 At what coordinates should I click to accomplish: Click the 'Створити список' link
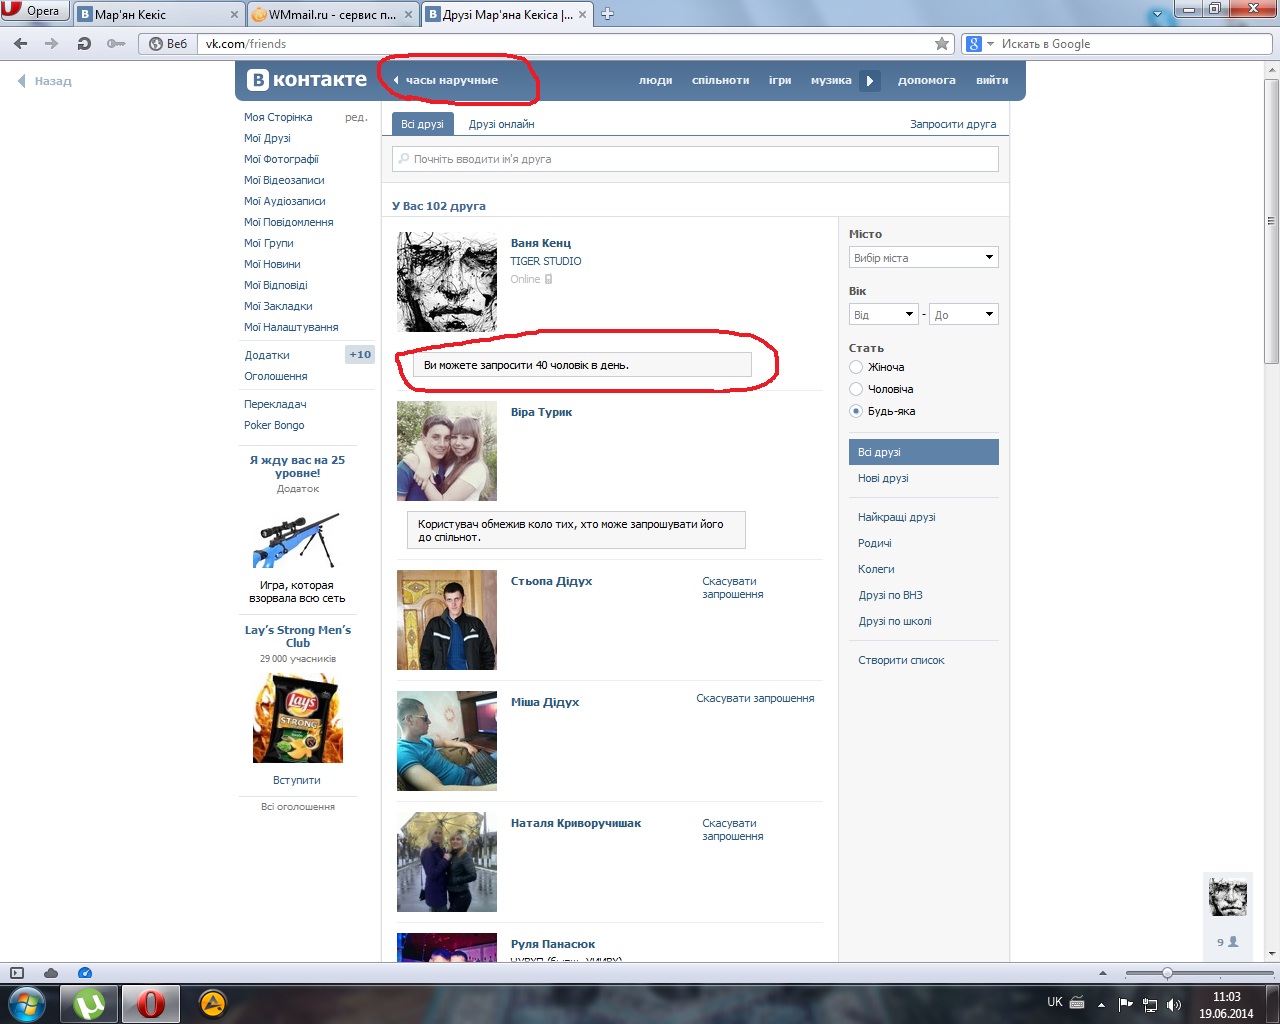click(901, 660)
